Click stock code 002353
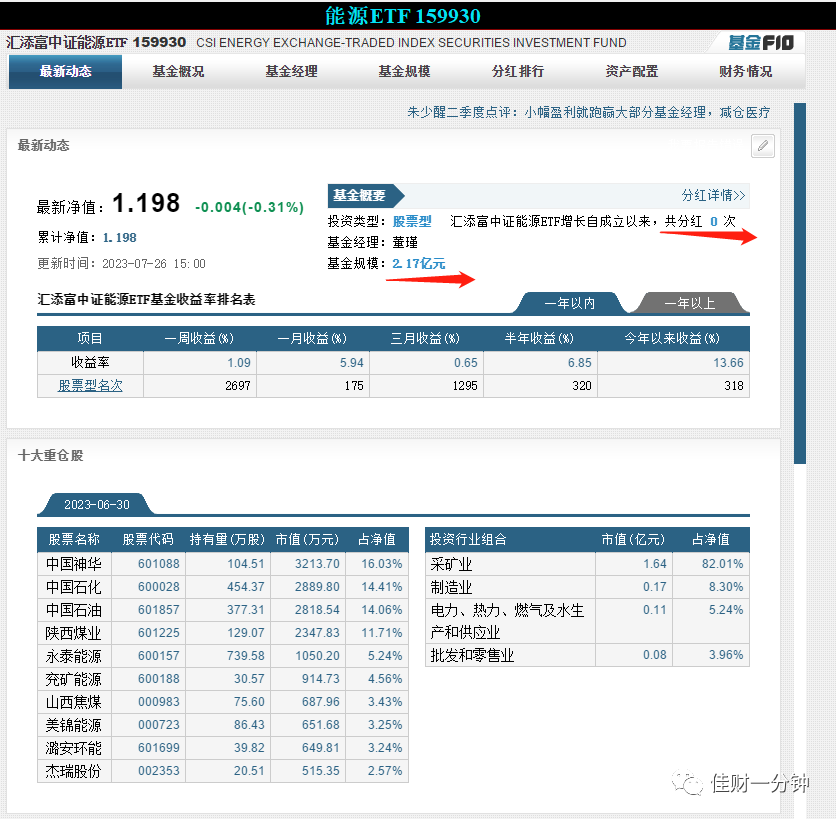 (x=158, y=771)
